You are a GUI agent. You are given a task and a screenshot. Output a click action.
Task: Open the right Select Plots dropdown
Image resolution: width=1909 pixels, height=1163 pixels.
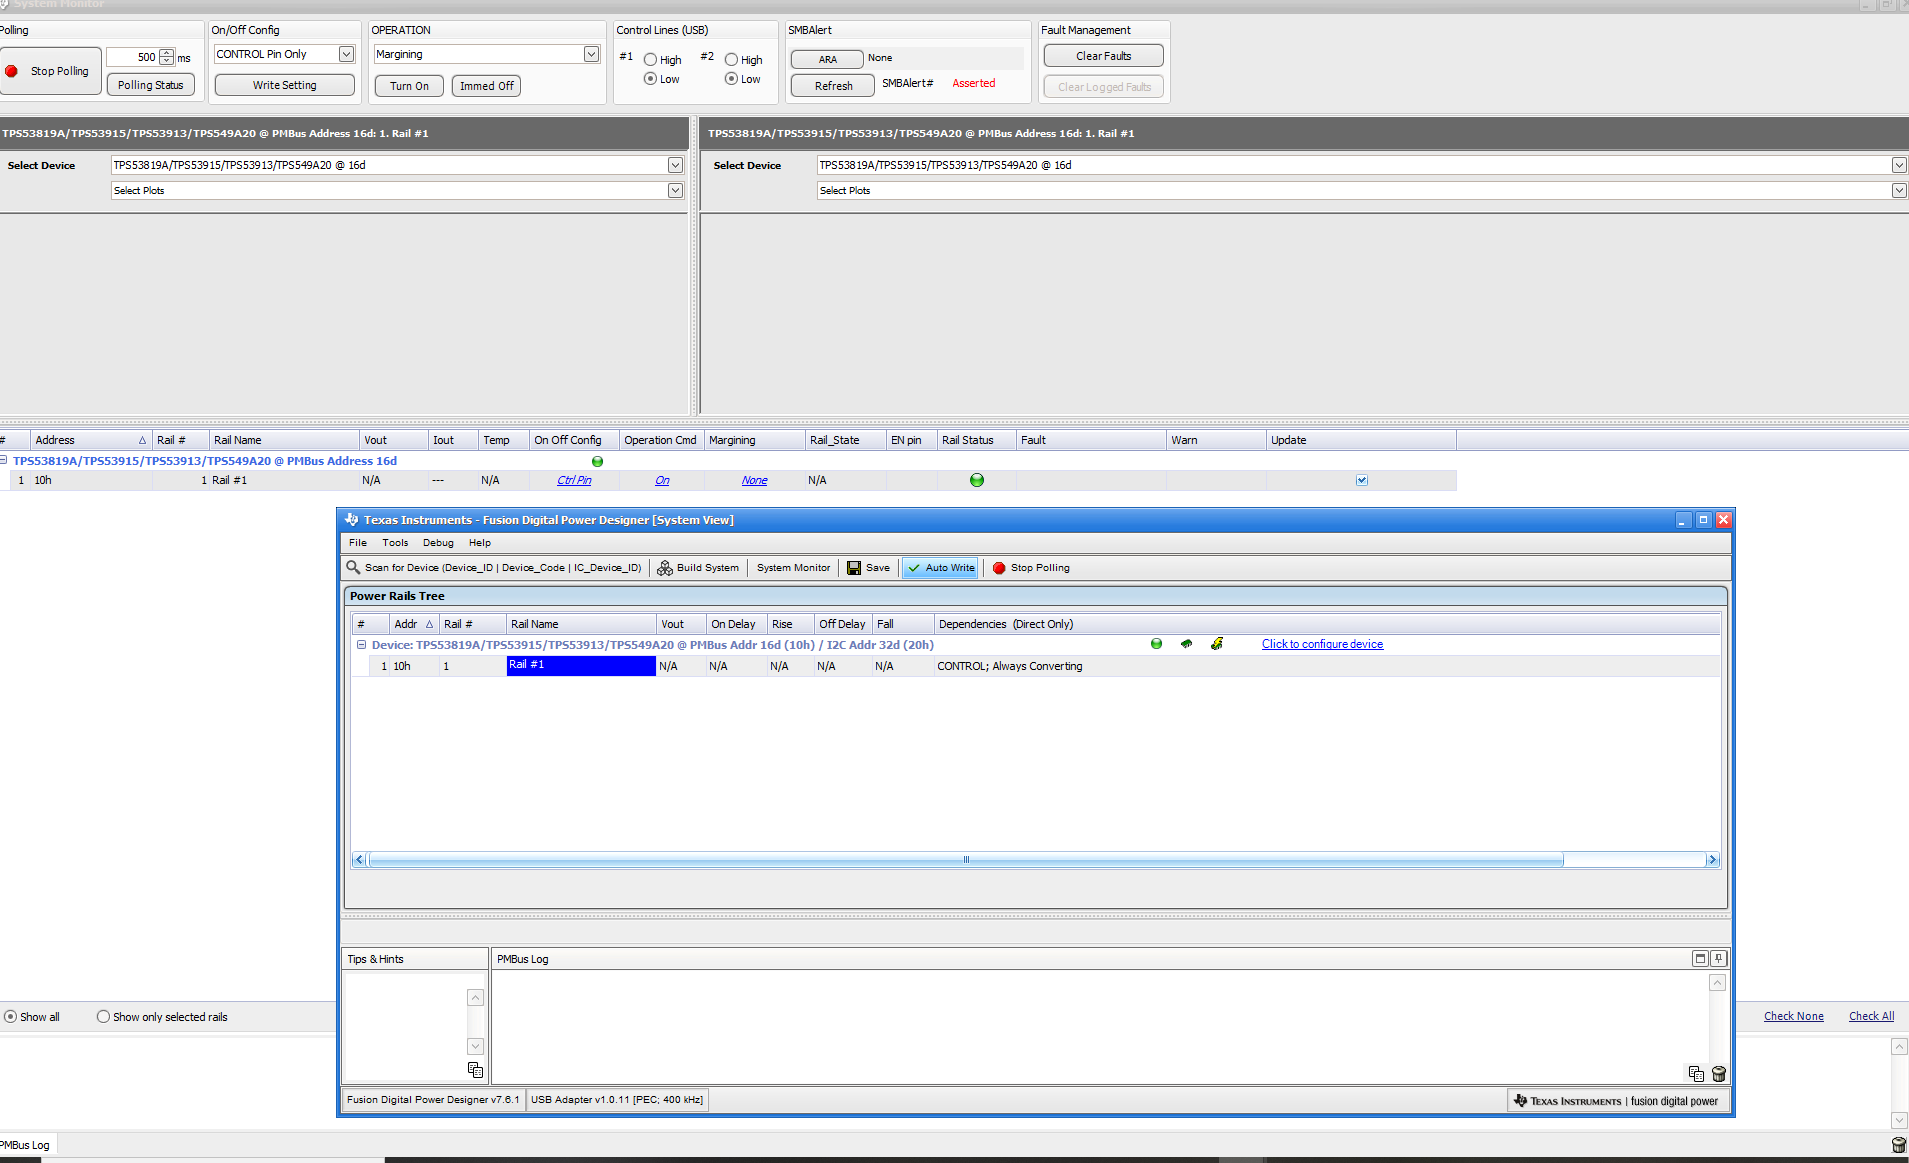(1899, 190)
